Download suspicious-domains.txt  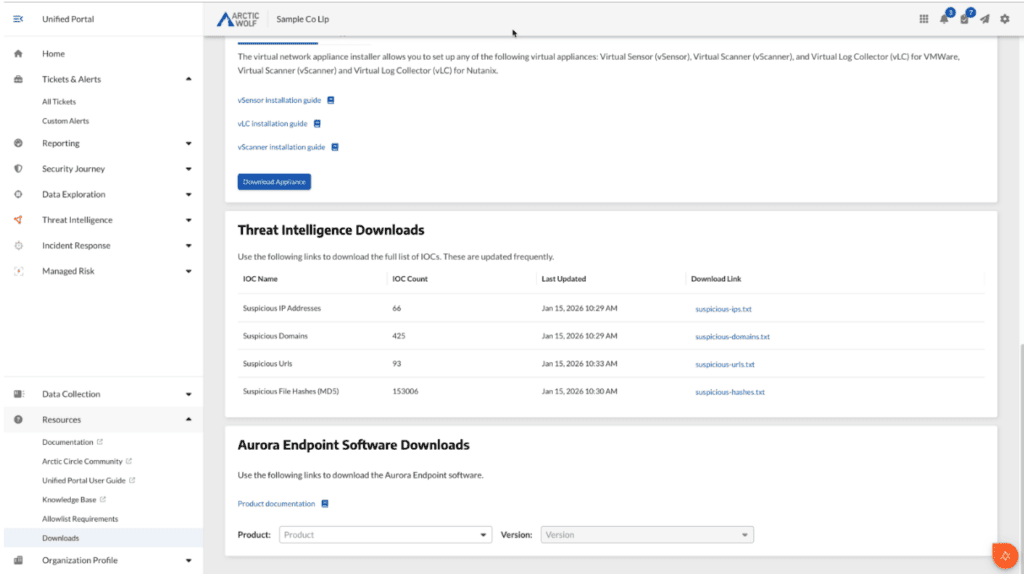tap(732, 337)
